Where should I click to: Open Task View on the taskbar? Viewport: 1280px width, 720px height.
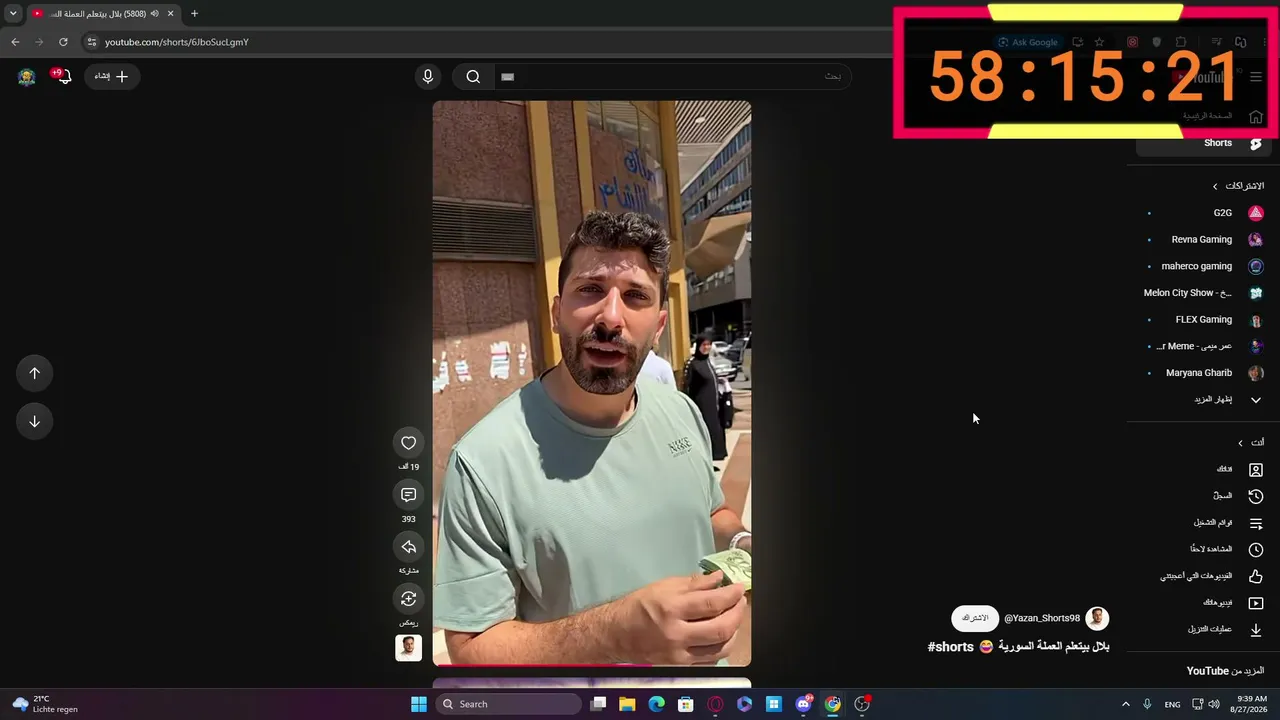[598, 704]
